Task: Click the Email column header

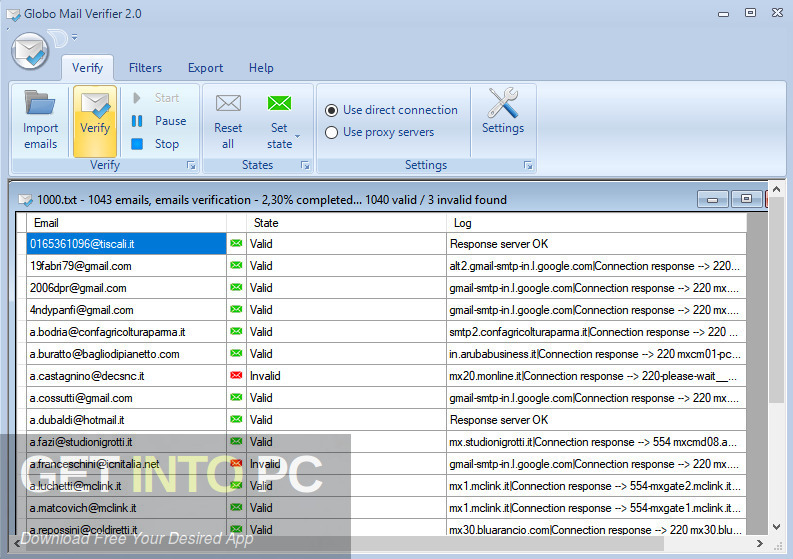Action: pos(126,223)
